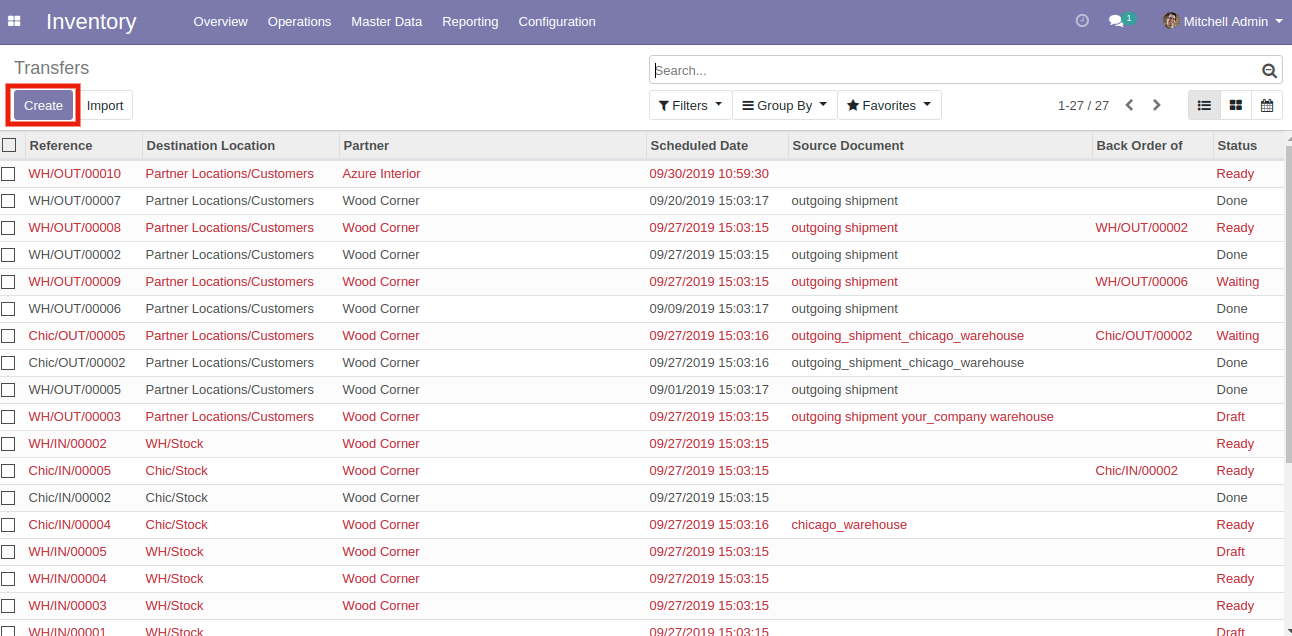Select the Chic/IN/00004 row checkbox
The height and width of the screenshot is (636, 1292).
tap(9, 525)
